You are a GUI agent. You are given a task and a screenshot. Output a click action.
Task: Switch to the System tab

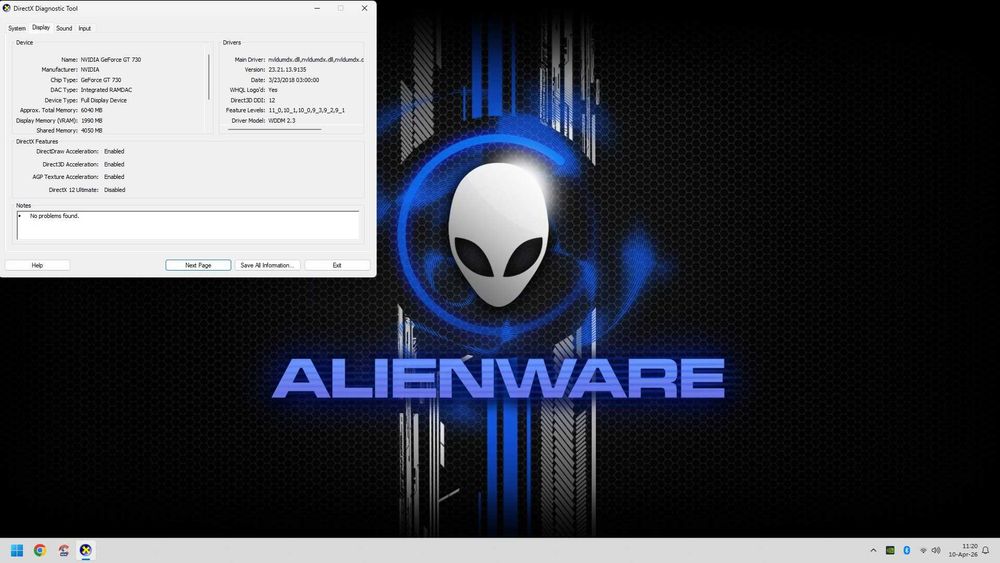[x=17, y=28]
